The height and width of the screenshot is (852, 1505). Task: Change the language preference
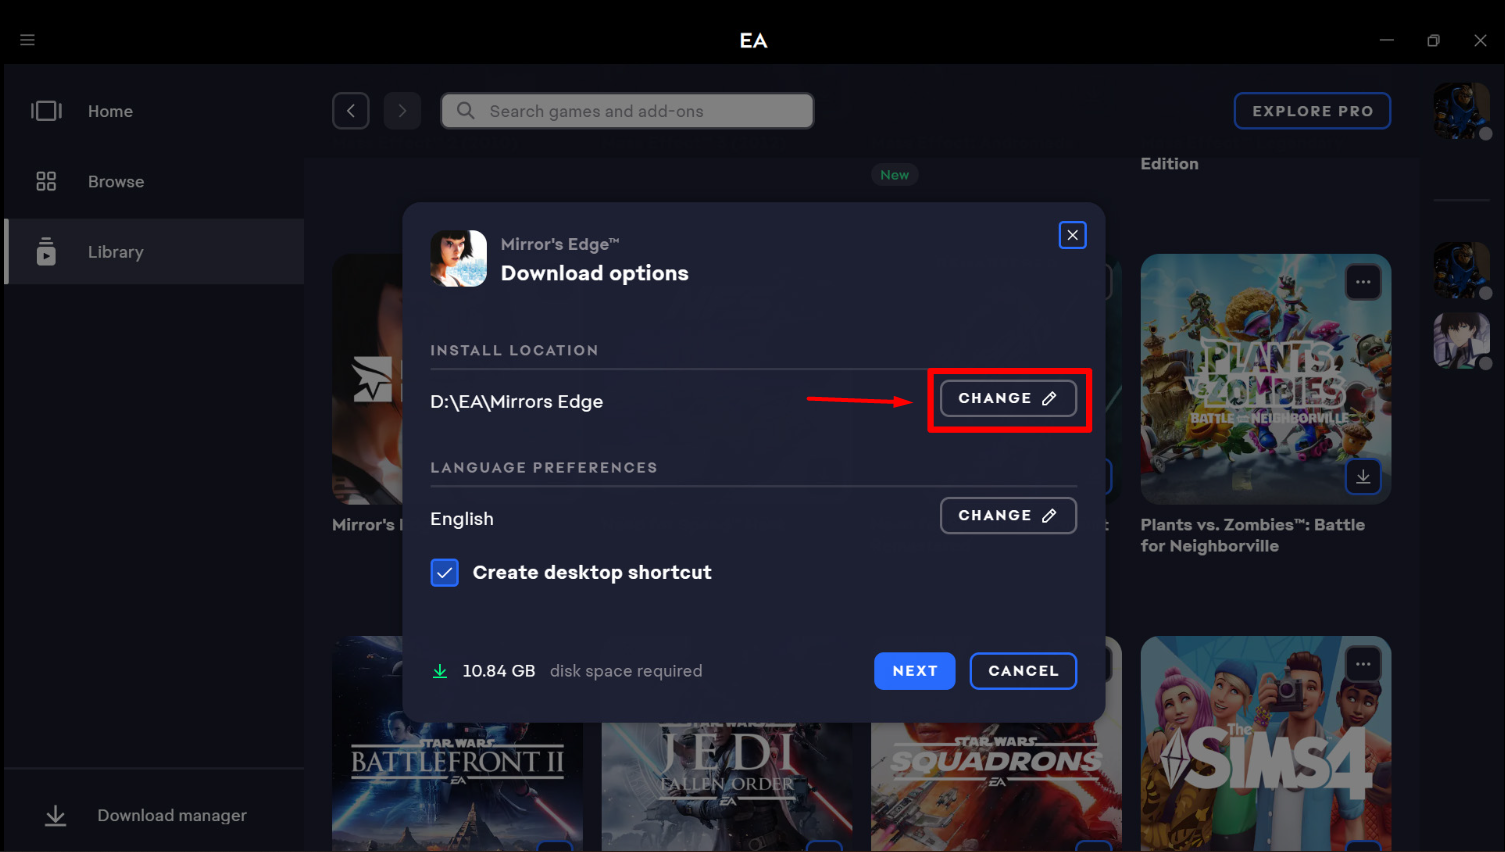pyautogui.click(x=1008, y=516)
